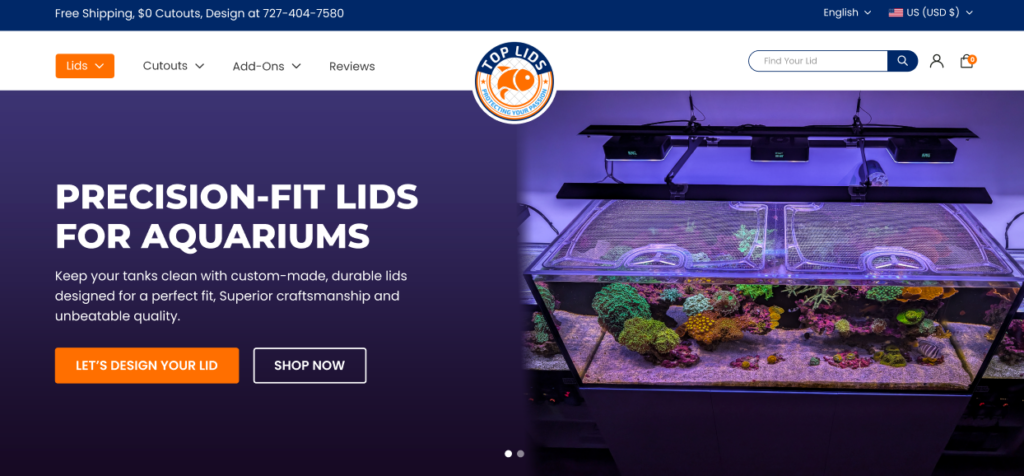Select the first carousel slide dot
Screen dimensions: 1024x476
coord(508,453)
